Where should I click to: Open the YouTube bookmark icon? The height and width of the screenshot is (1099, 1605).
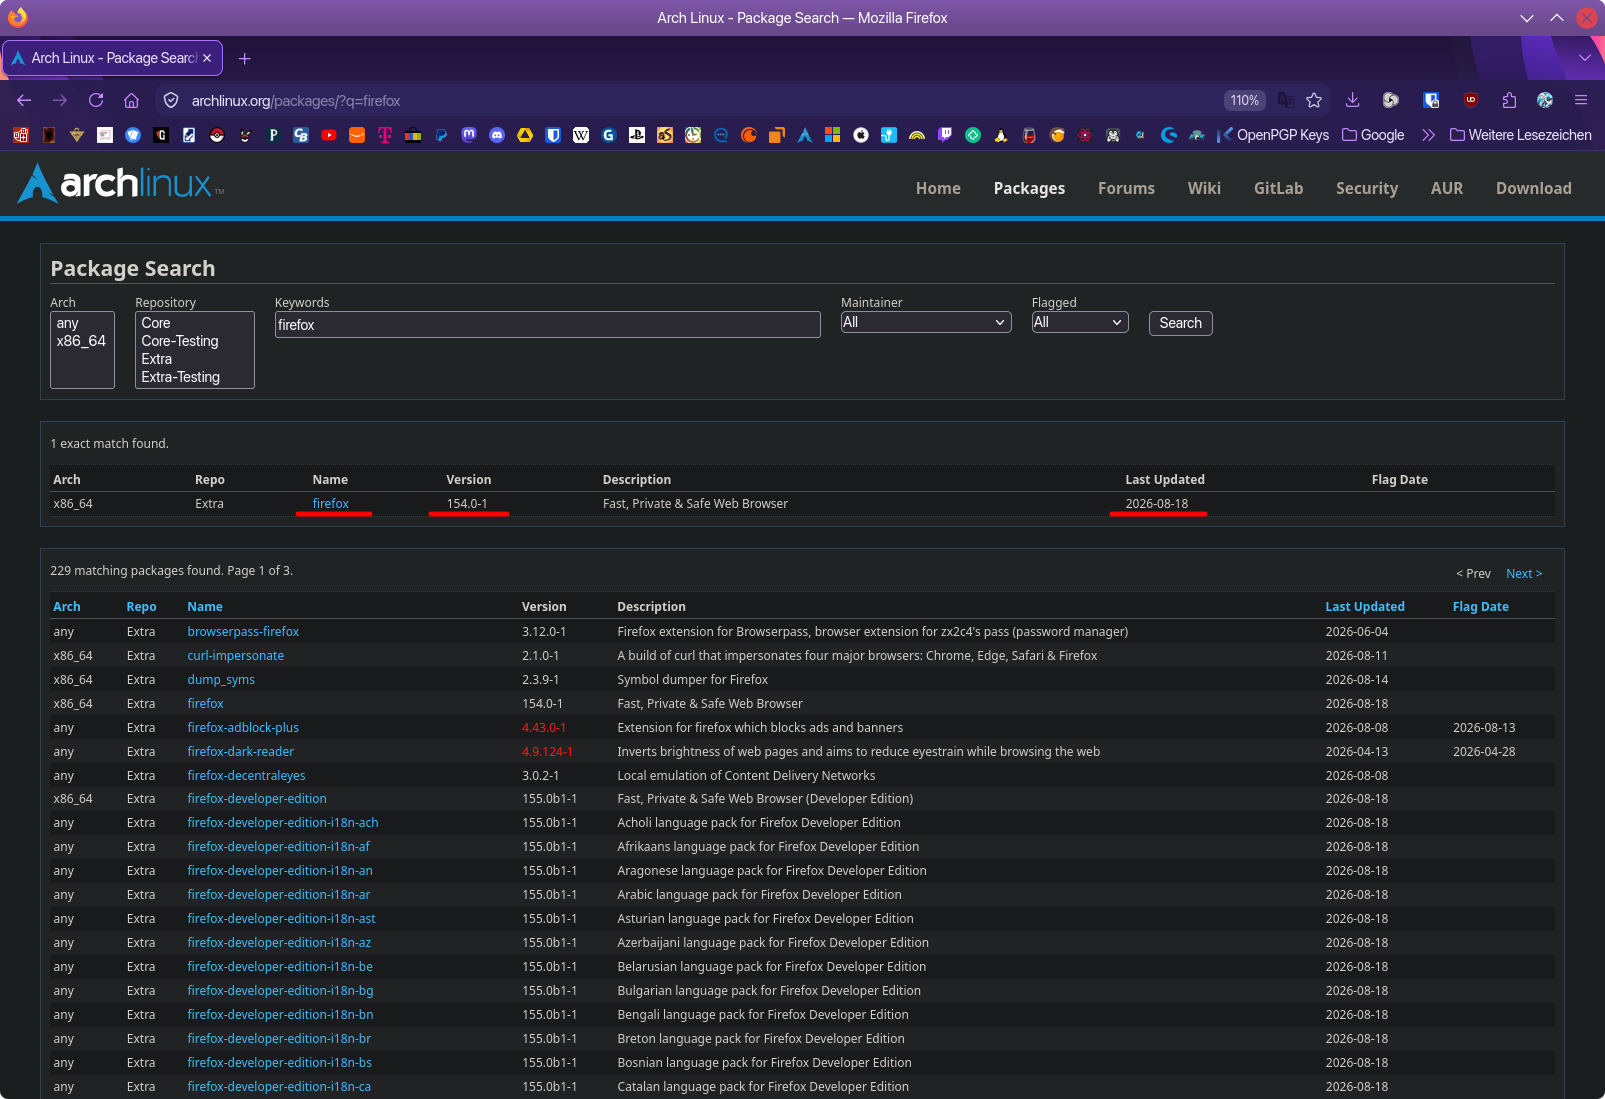pyautogui.click(x=329, y=135)
